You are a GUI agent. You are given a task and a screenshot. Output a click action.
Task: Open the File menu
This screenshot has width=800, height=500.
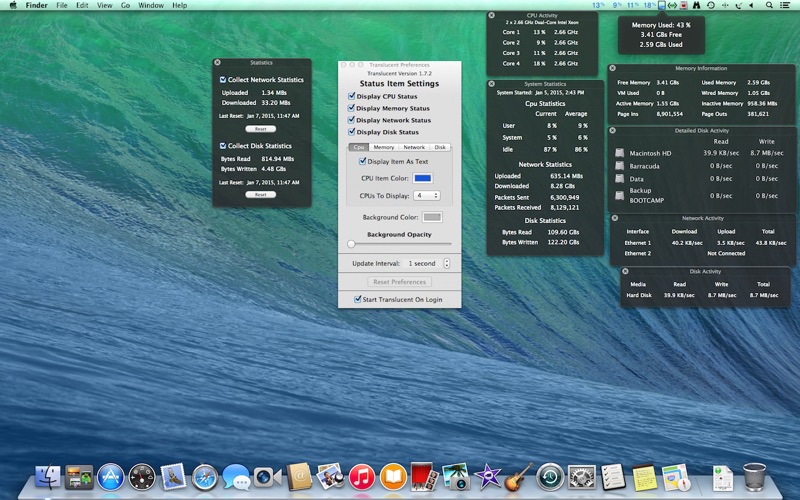(62, 5)
